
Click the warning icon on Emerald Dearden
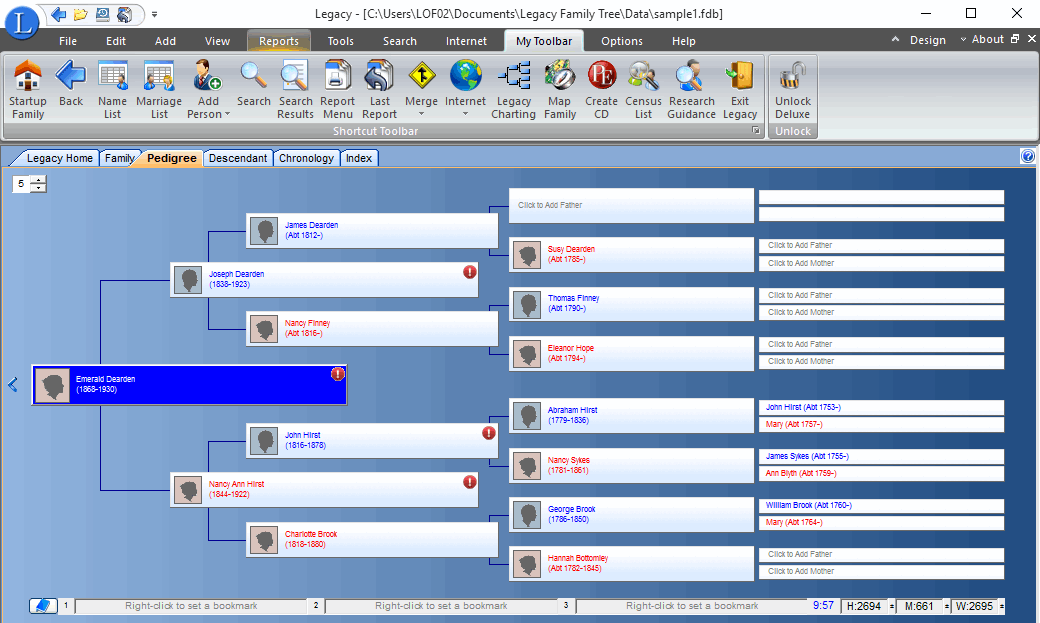pos(338,374)
